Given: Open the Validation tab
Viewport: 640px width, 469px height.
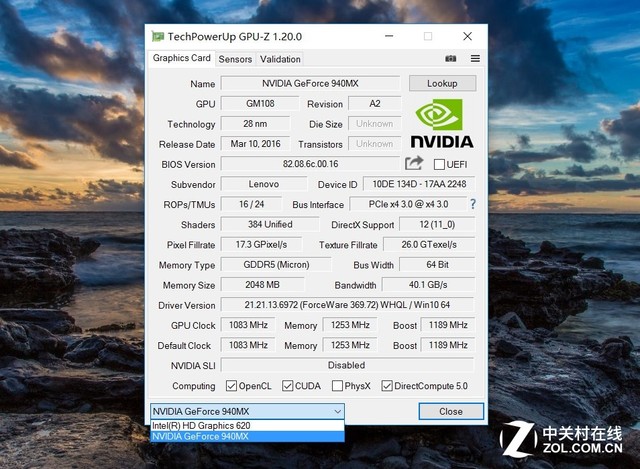Looking at the screenshot, I should point(280,59).
